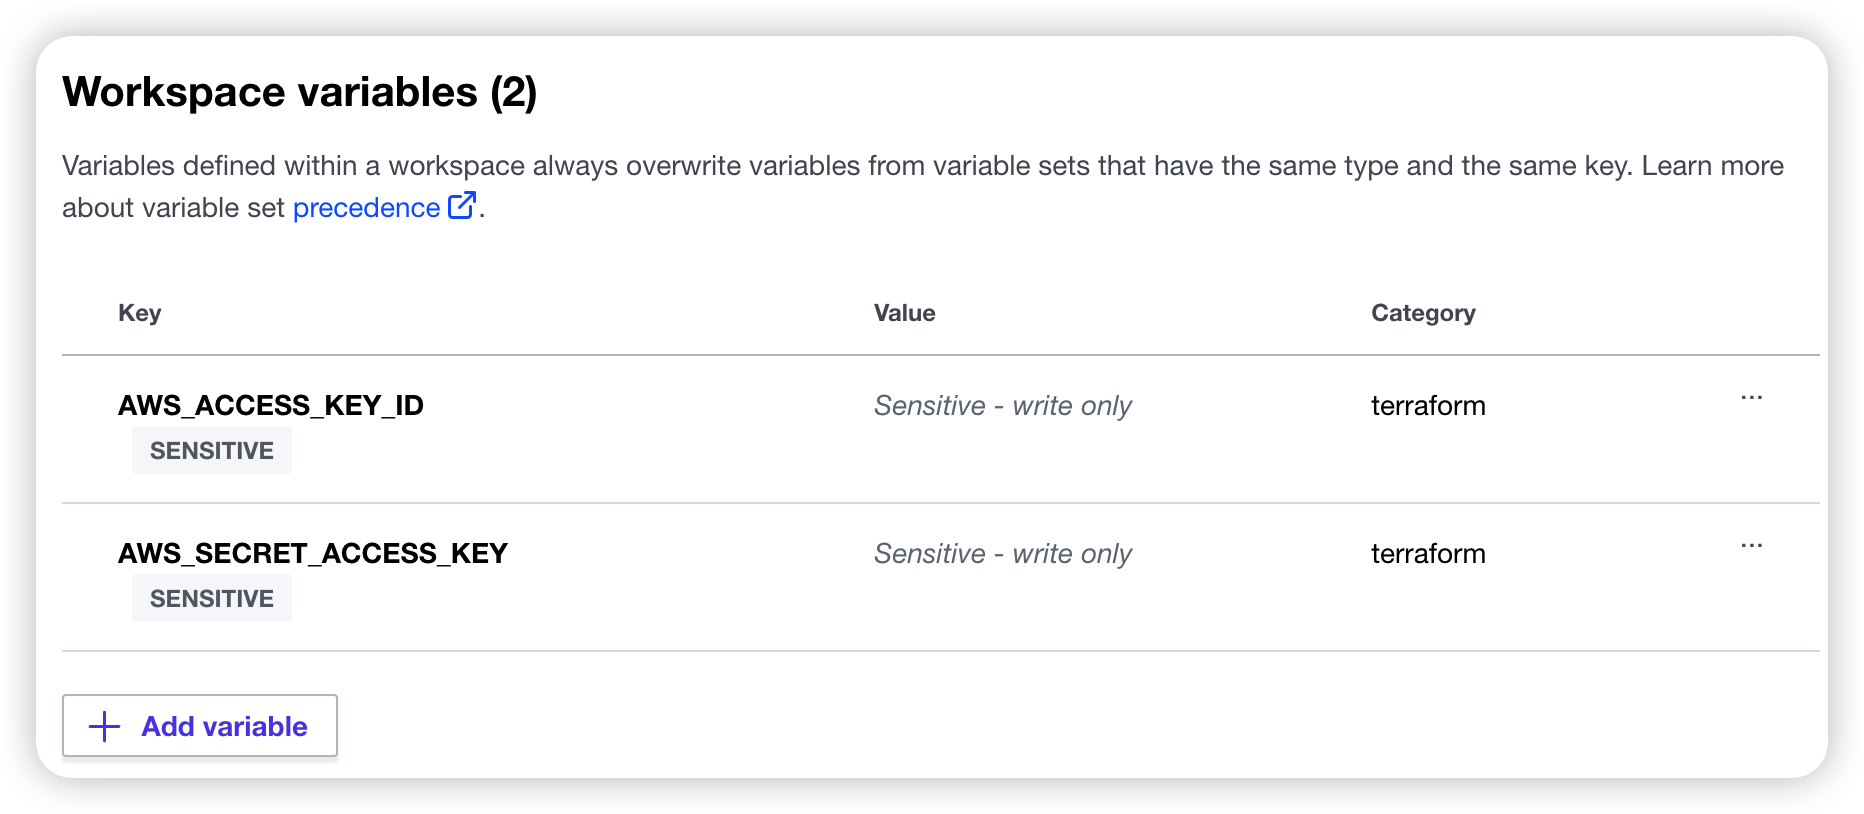Open actions menu for AWS_ACCESS_KEY_ID row
Image resolution: width=1864 pixels, height=814 pixels.
click(1751, 398)
